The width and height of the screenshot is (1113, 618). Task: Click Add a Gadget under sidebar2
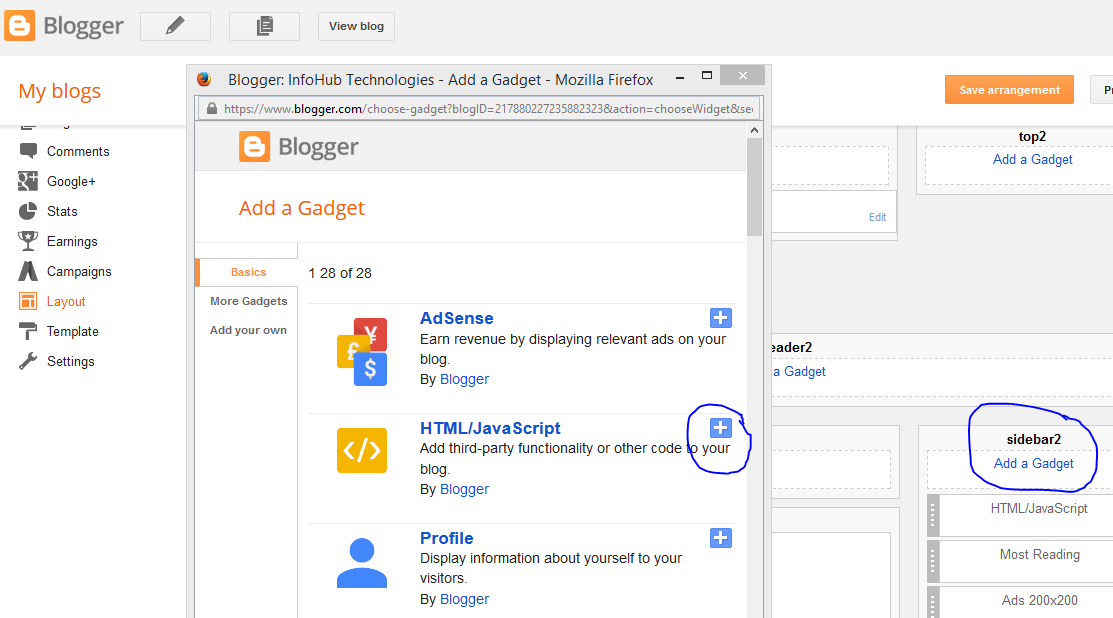point(1034,463)
